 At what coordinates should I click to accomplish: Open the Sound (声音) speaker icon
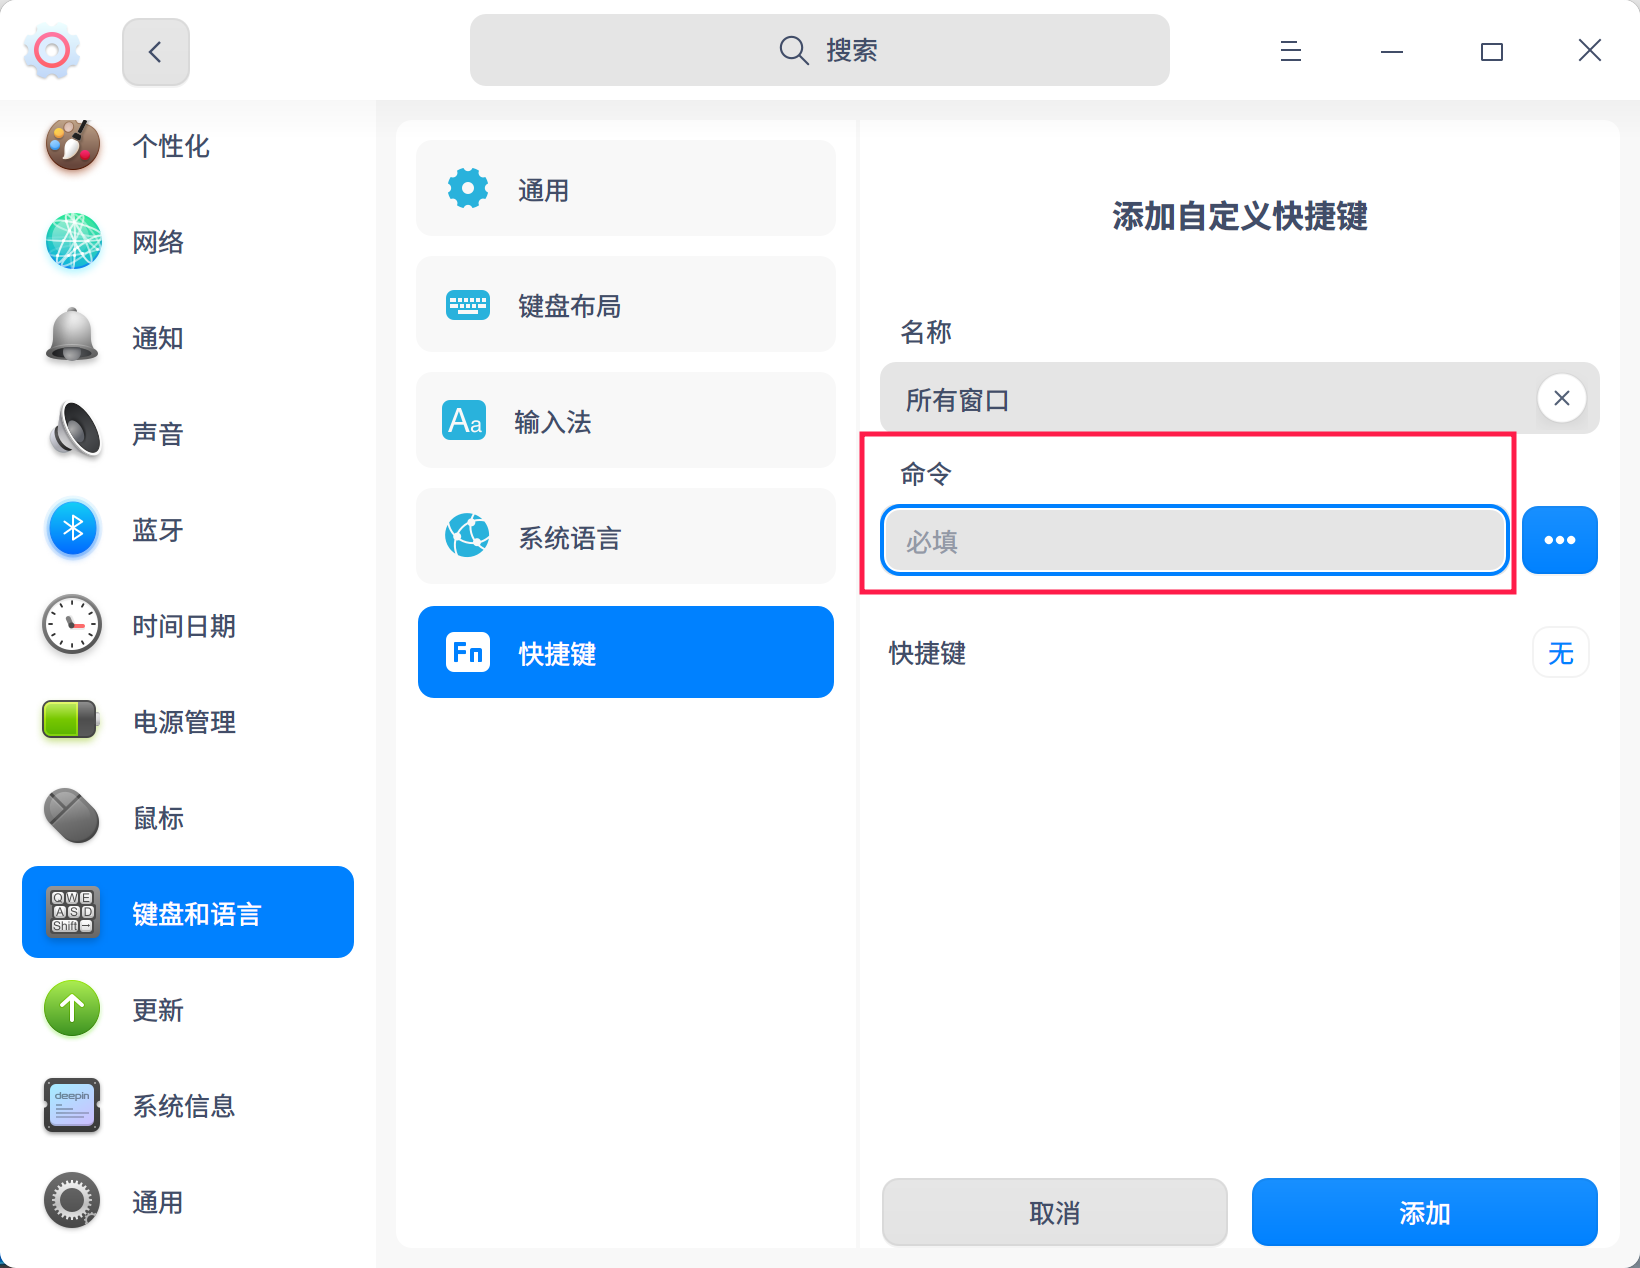pyautogui.click(x=73, y=433)
